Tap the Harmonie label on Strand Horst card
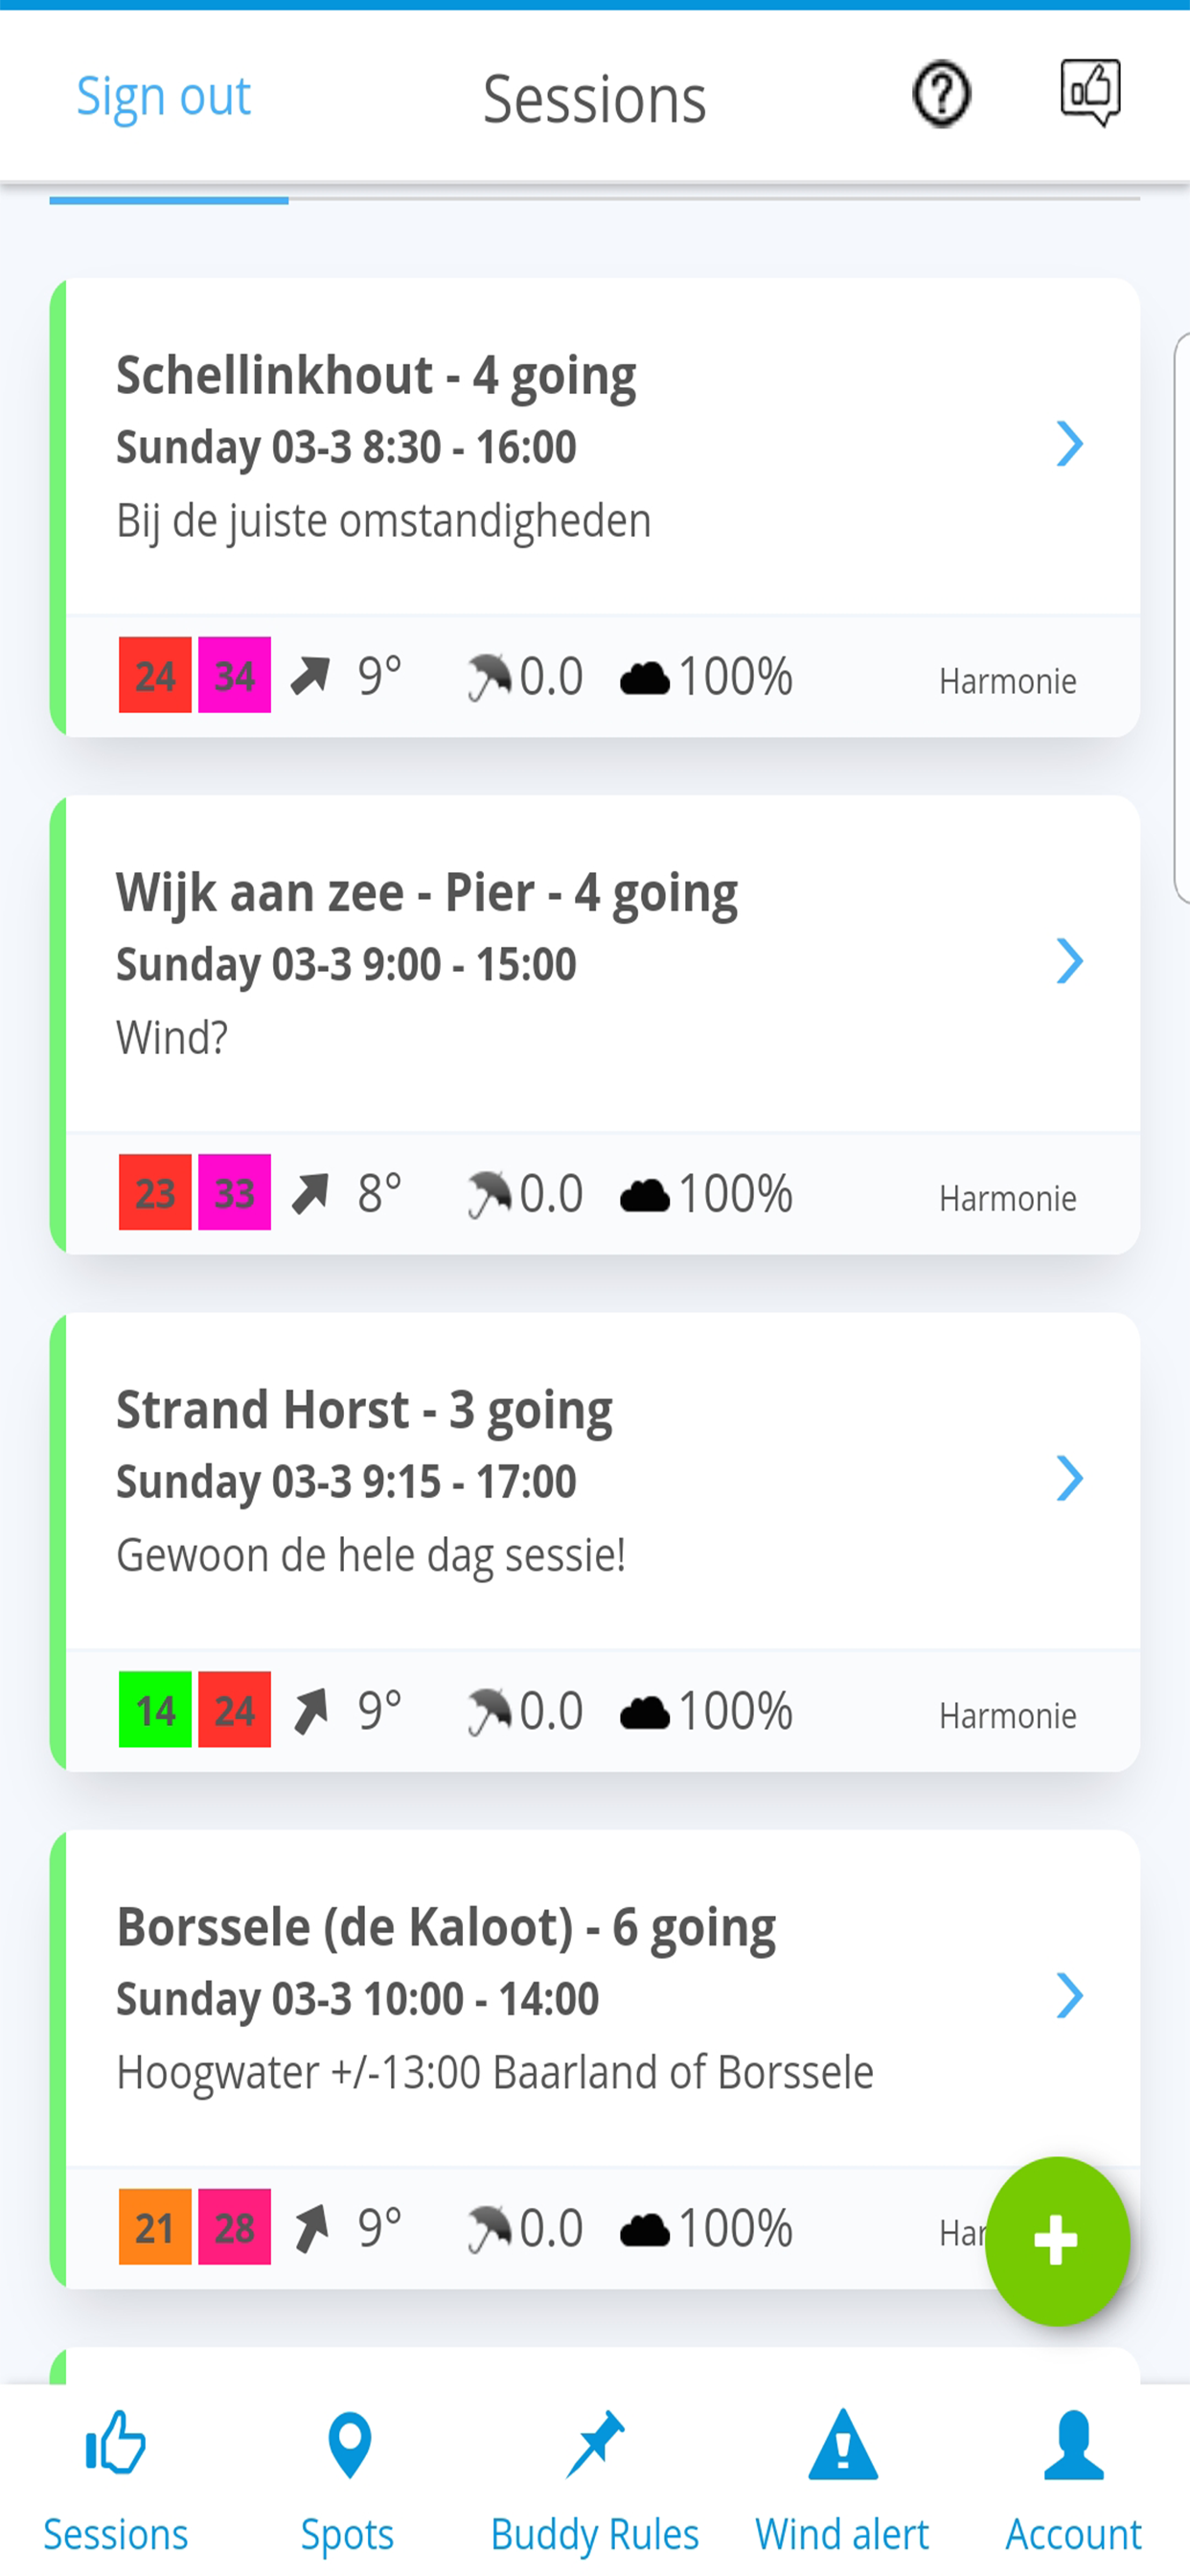 pyautogui.click(x=1007, y=1716)
